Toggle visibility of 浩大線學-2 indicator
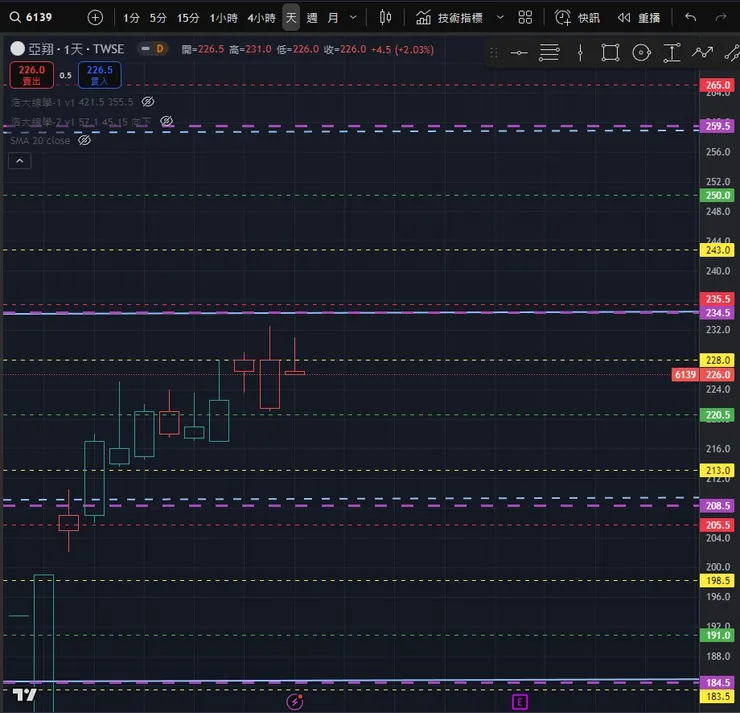The image size is (740, 713). 167,121
